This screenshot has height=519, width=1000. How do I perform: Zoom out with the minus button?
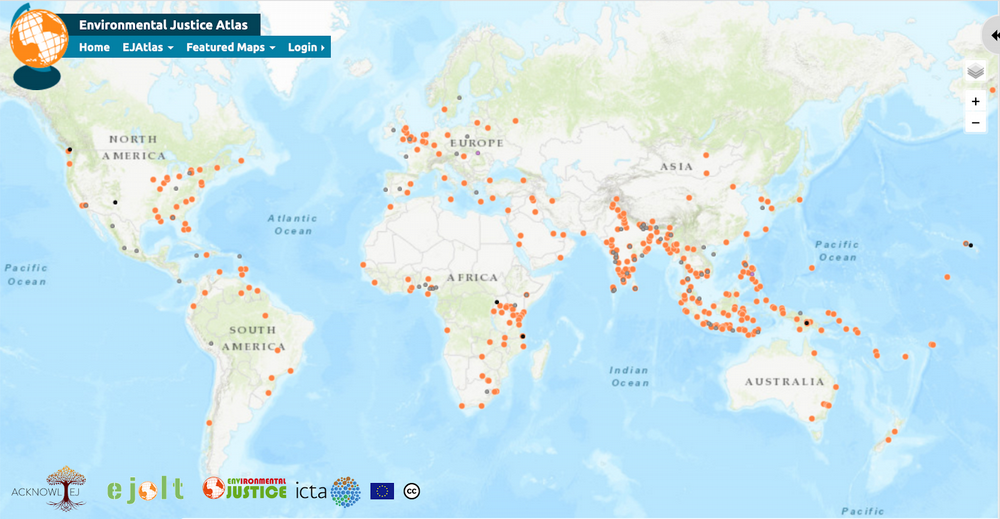click(x=975, y=122)
